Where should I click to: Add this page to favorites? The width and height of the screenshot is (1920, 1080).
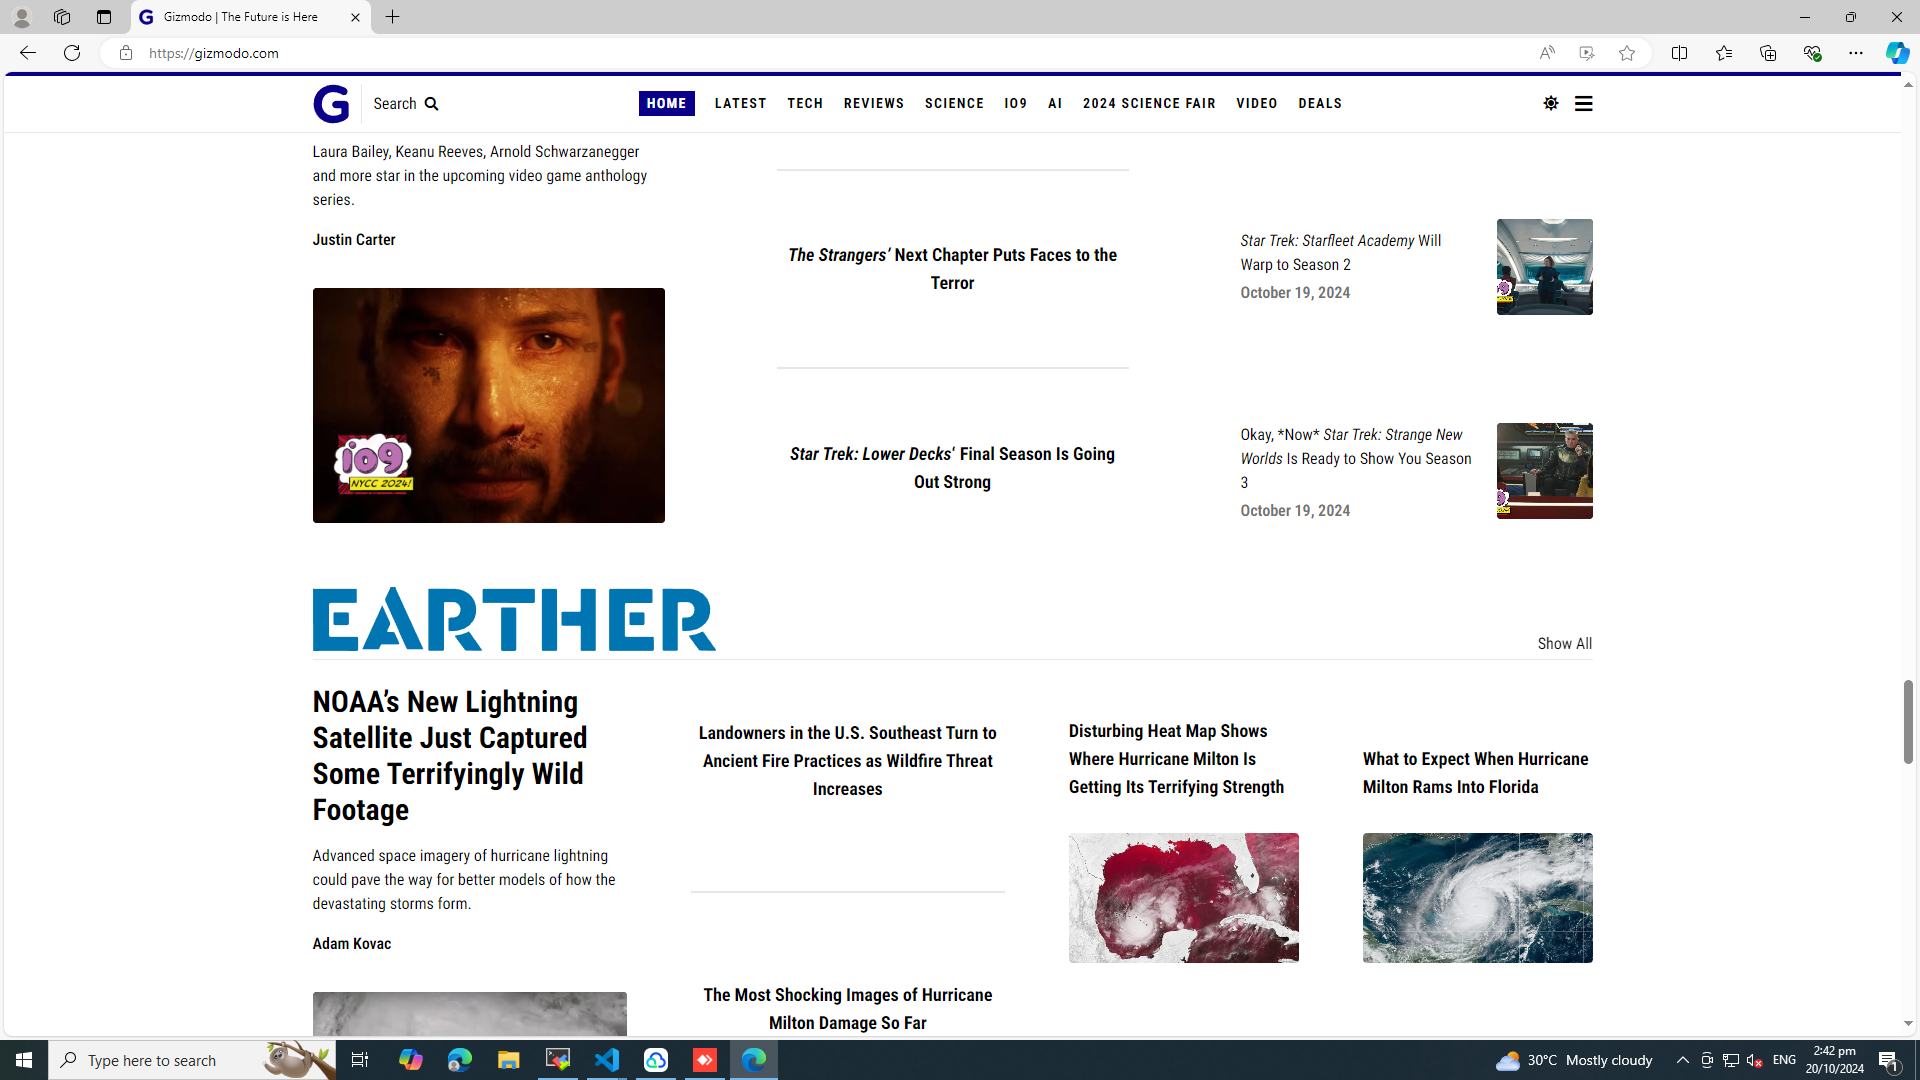[1626, 53]
